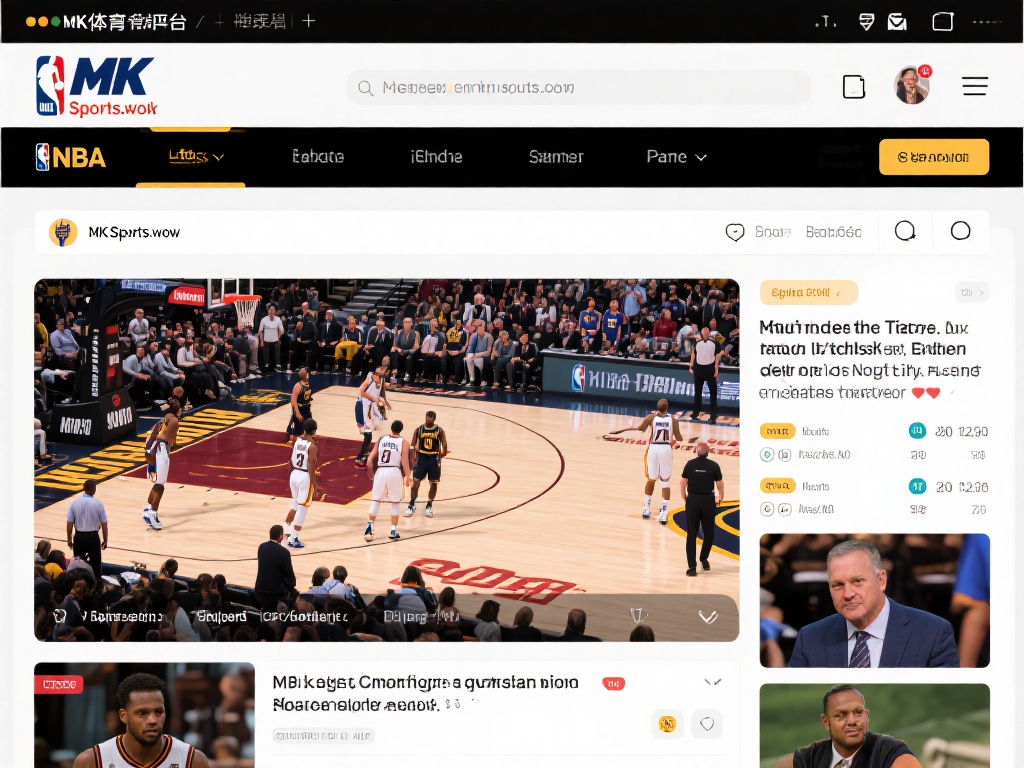The image size is (1024, 768).
Task: Open the hamburger menu icon
Action: [x=975, y=87]
